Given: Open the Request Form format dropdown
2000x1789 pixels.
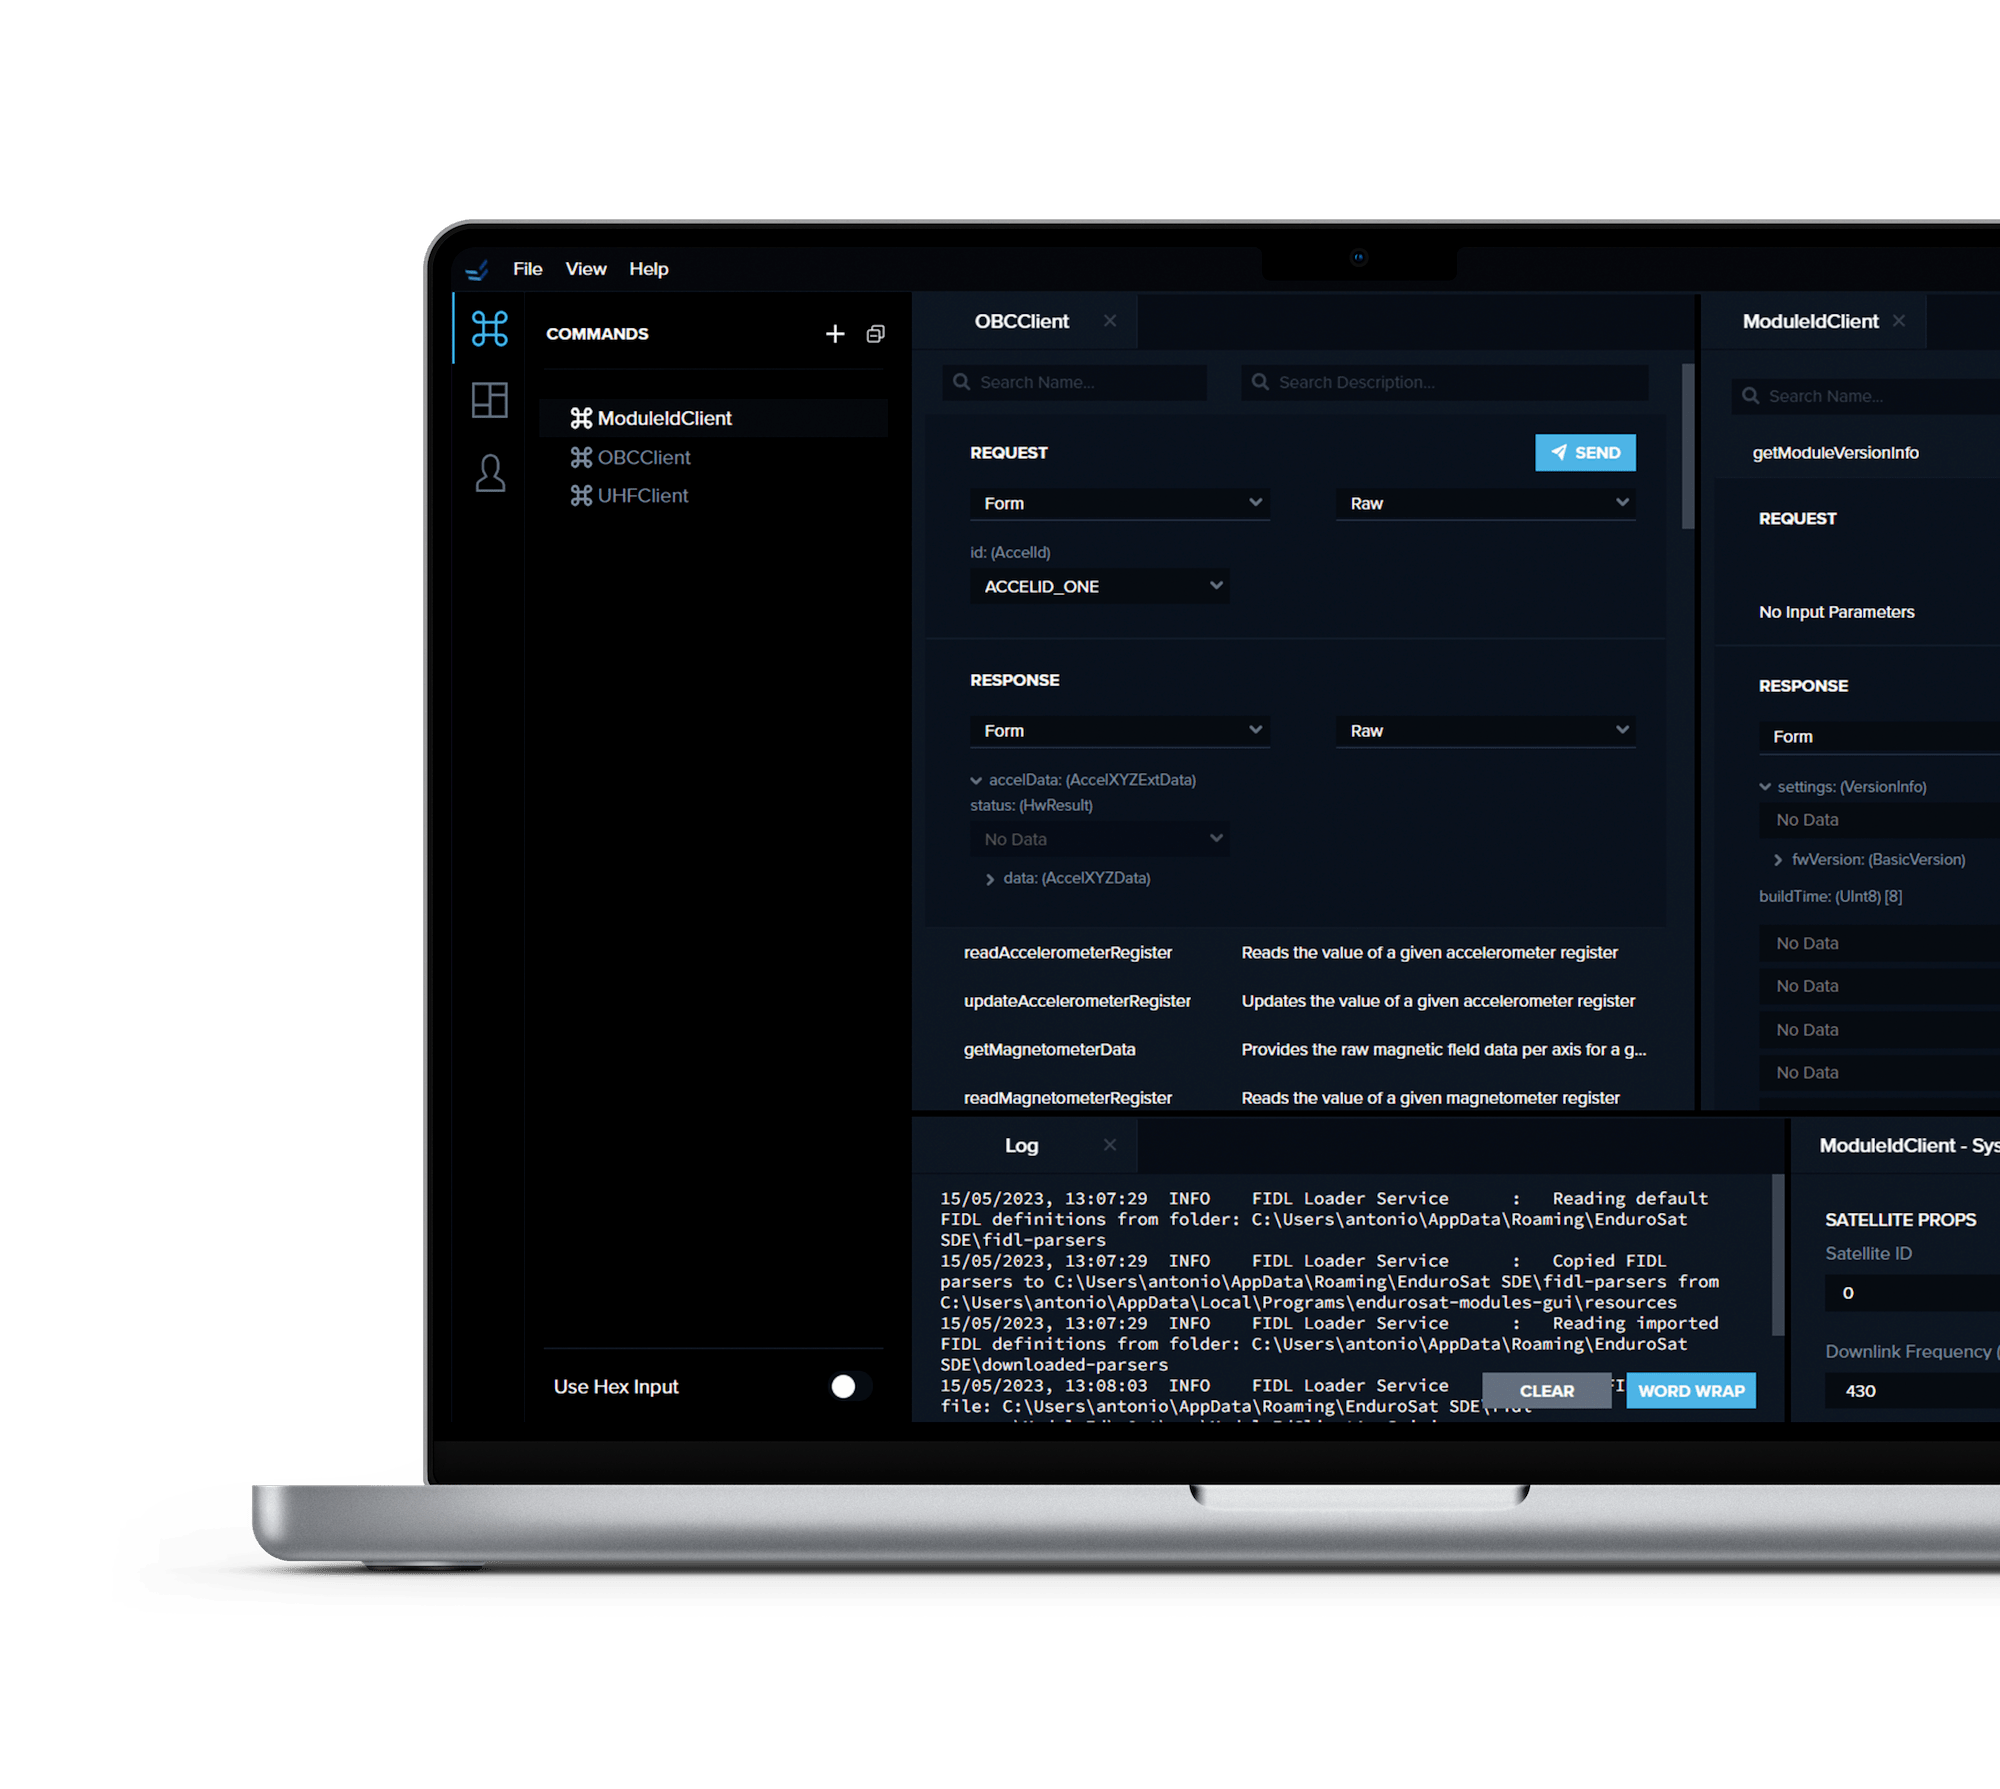Looking at the screenshot, I should click(x=1112, y=503).
